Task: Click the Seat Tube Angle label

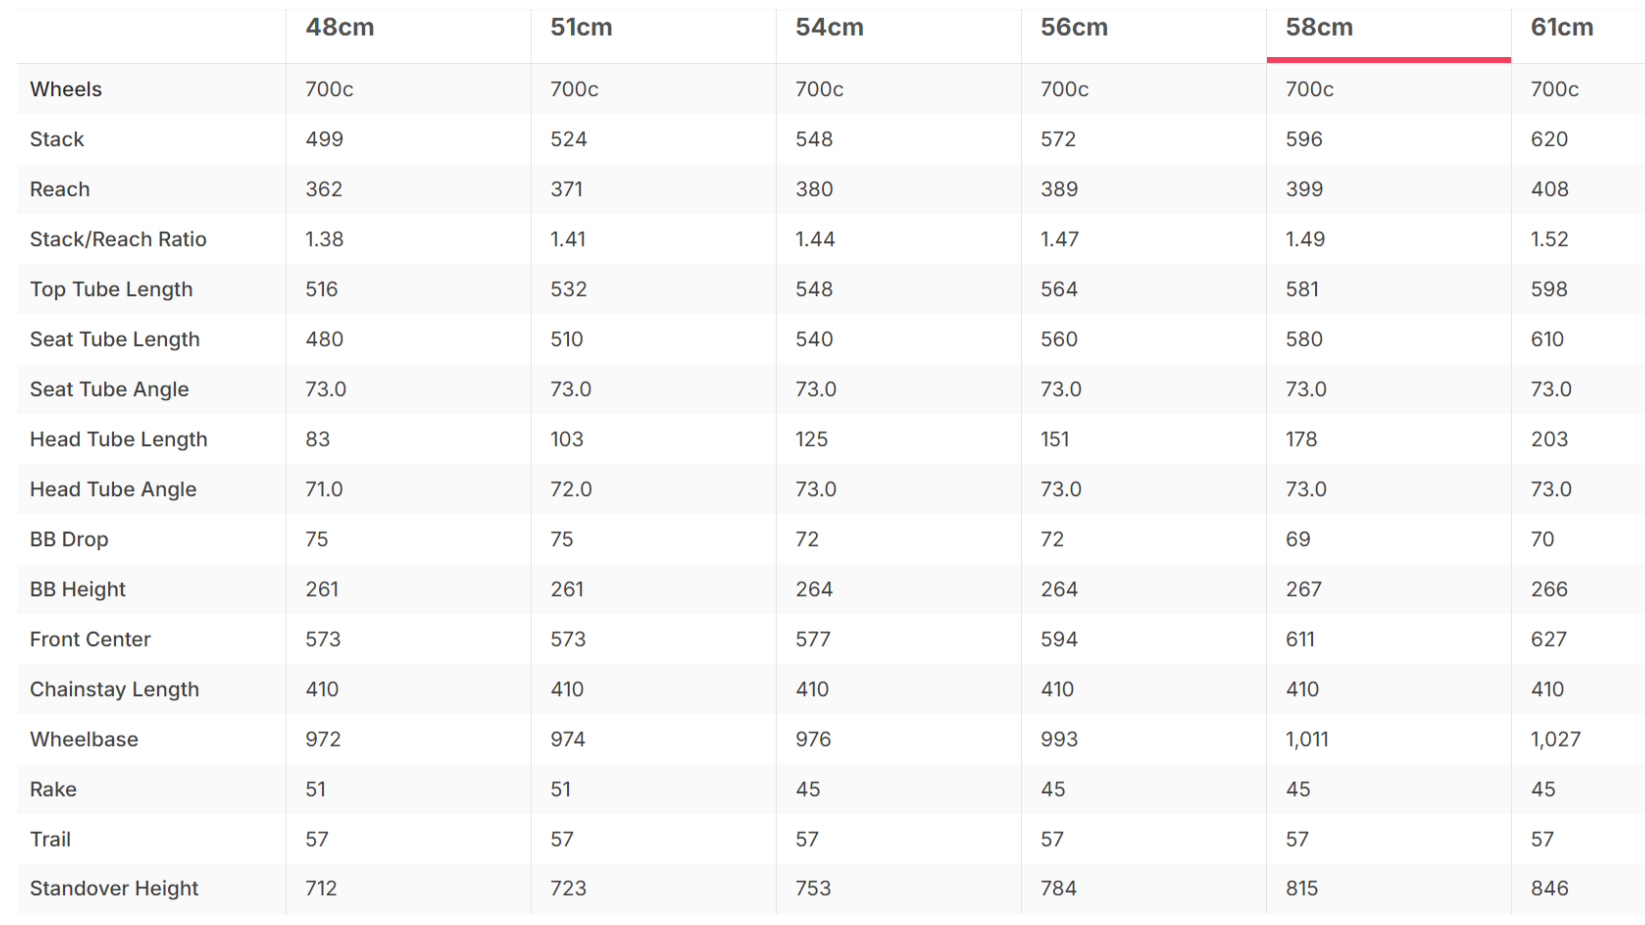Action: click(x=109, y=389)
